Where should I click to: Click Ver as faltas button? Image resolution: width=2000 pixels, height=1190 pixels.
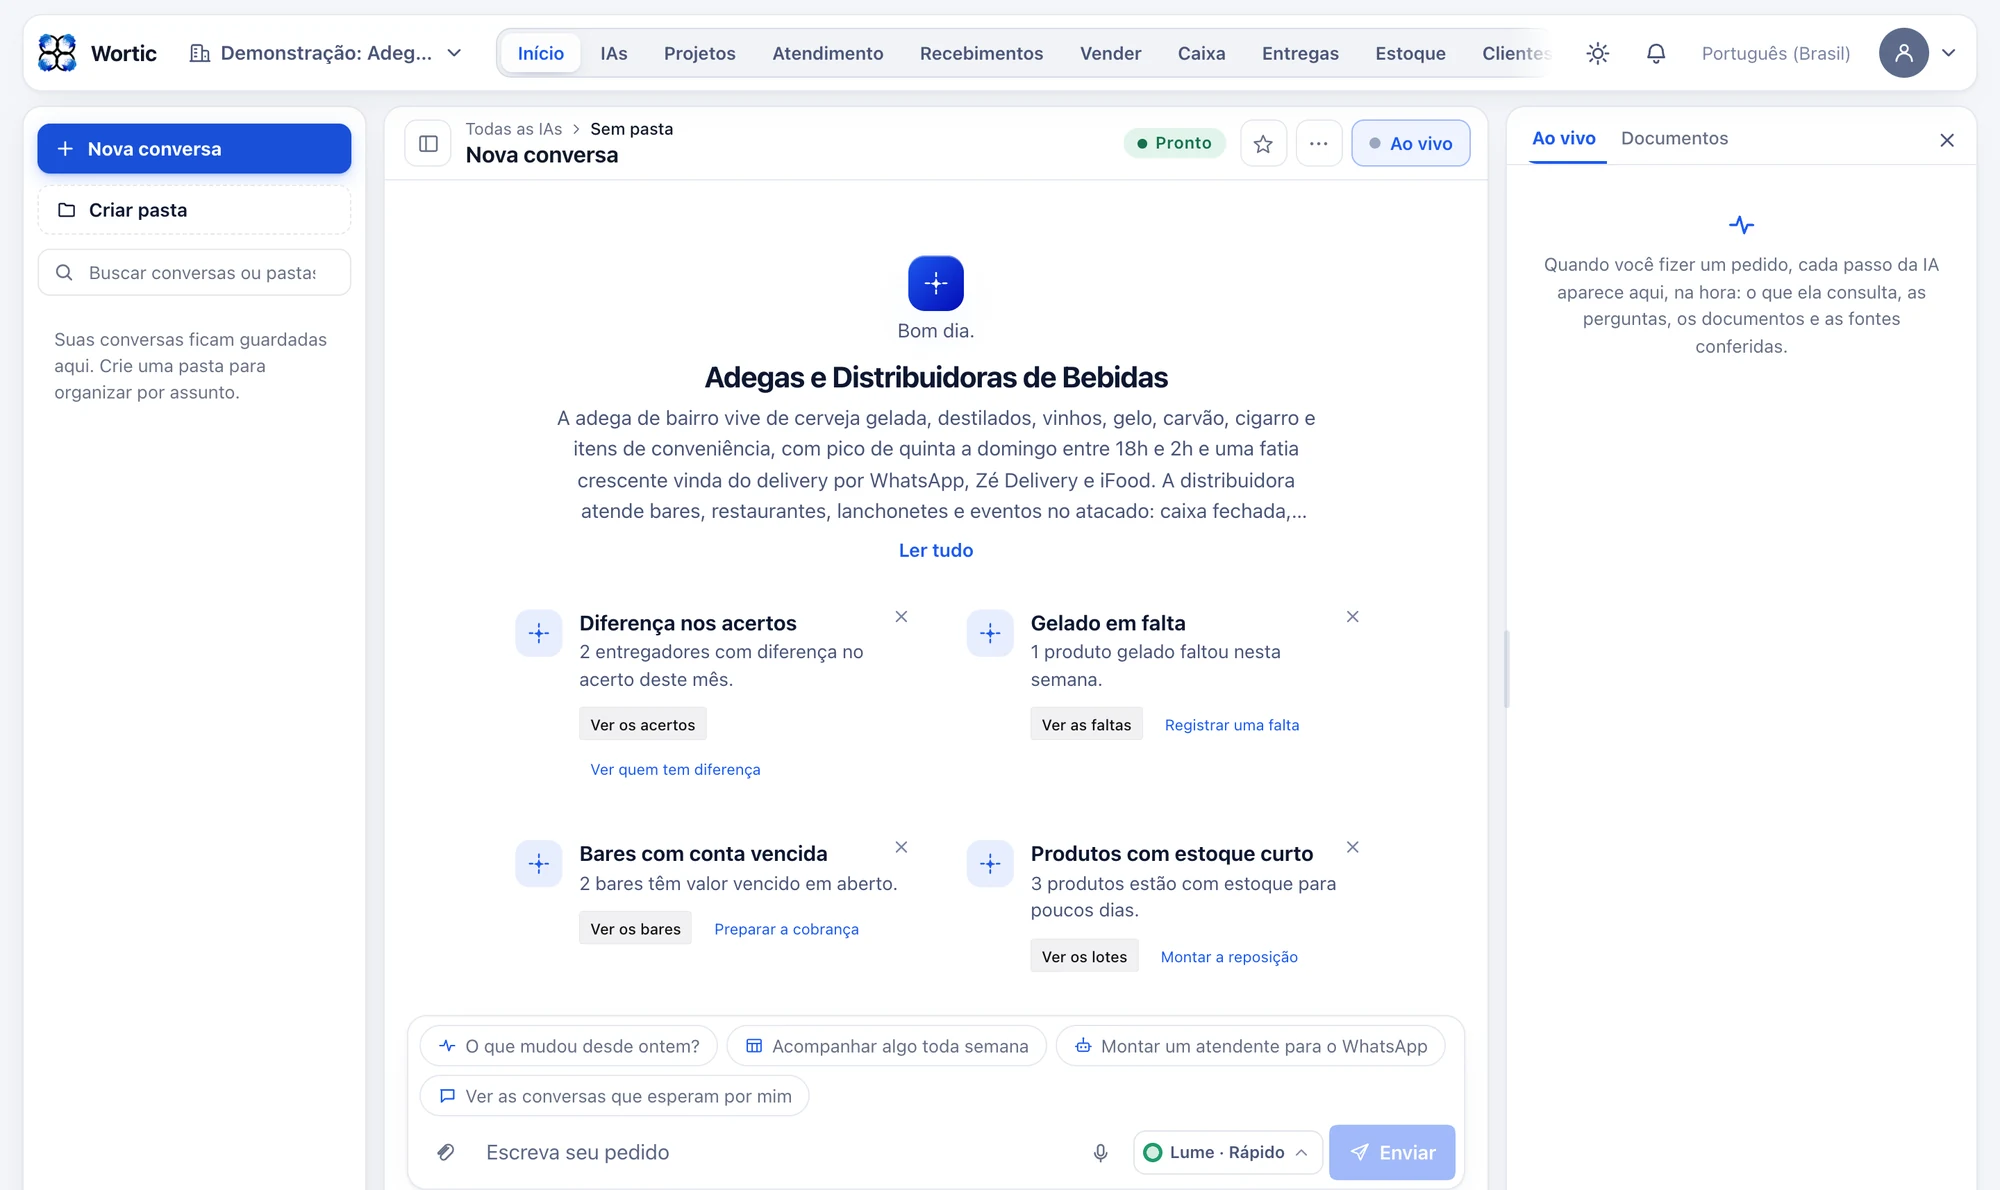(1086, 724)
